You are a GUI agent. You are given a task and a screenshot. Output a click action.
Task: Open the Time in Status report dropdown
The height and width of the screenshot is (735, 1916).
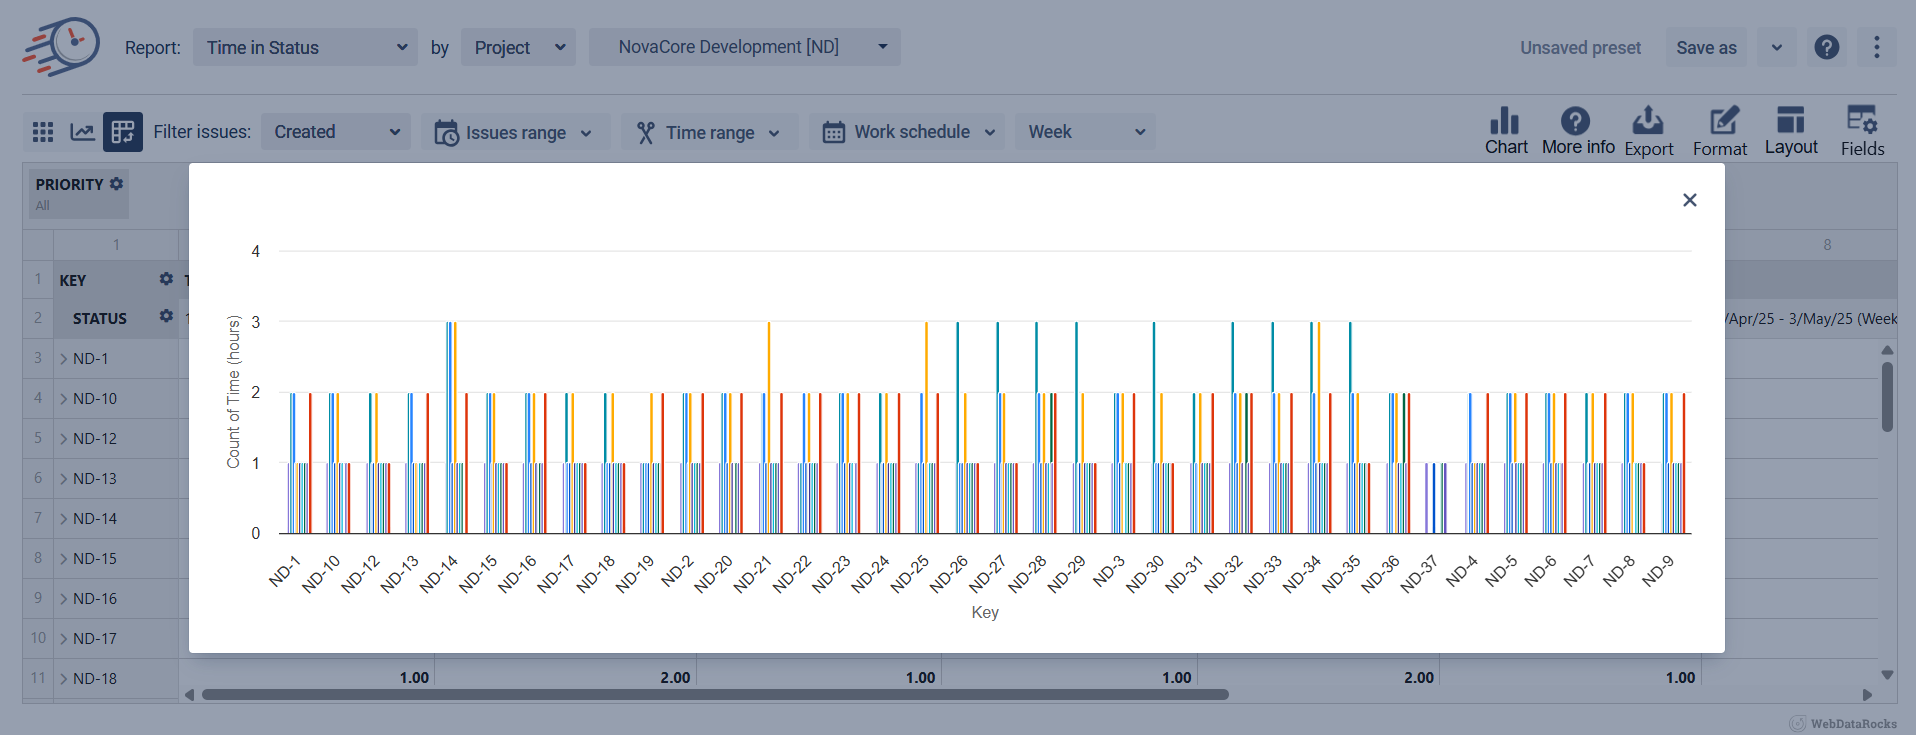click(x=305, y=48)
